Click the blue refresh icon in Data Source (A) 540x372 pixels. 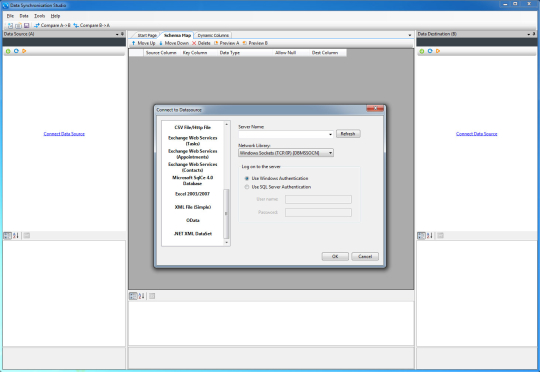[16, 51]
